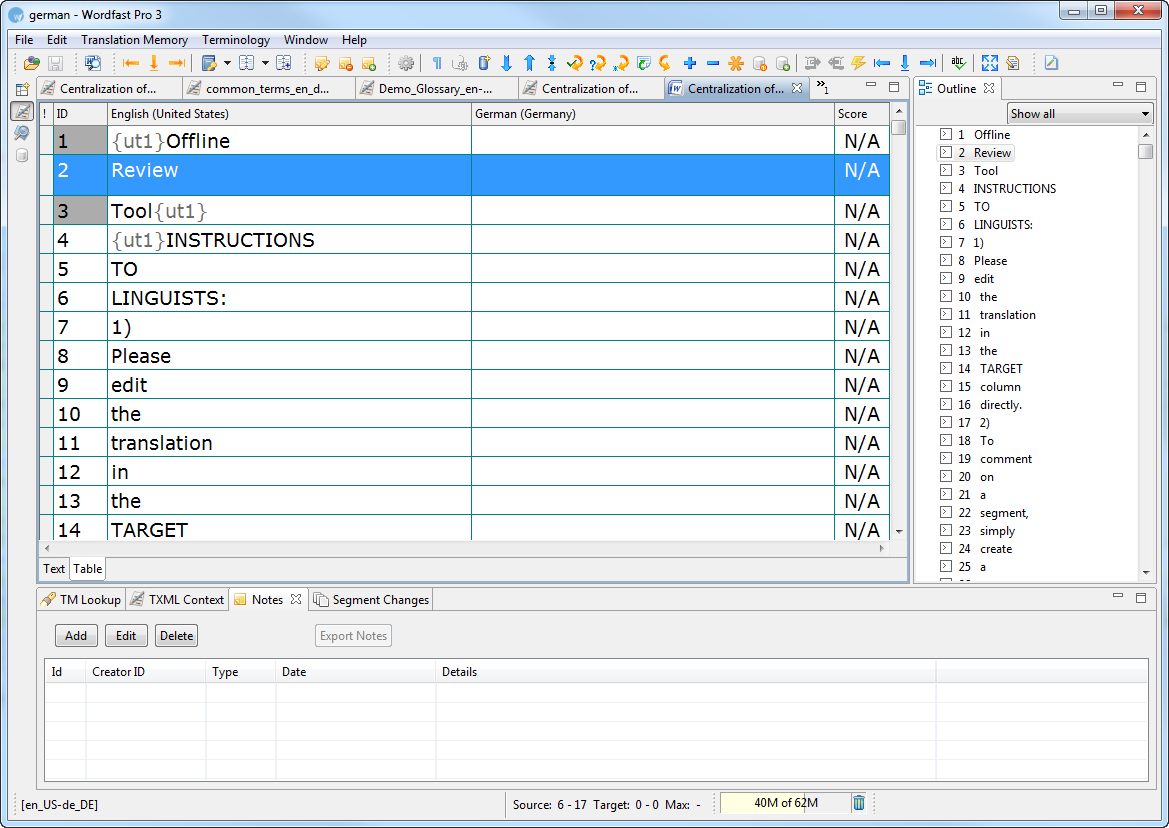Open the File menu
This screenshot has width=1169, height=828.
point(24,39)
